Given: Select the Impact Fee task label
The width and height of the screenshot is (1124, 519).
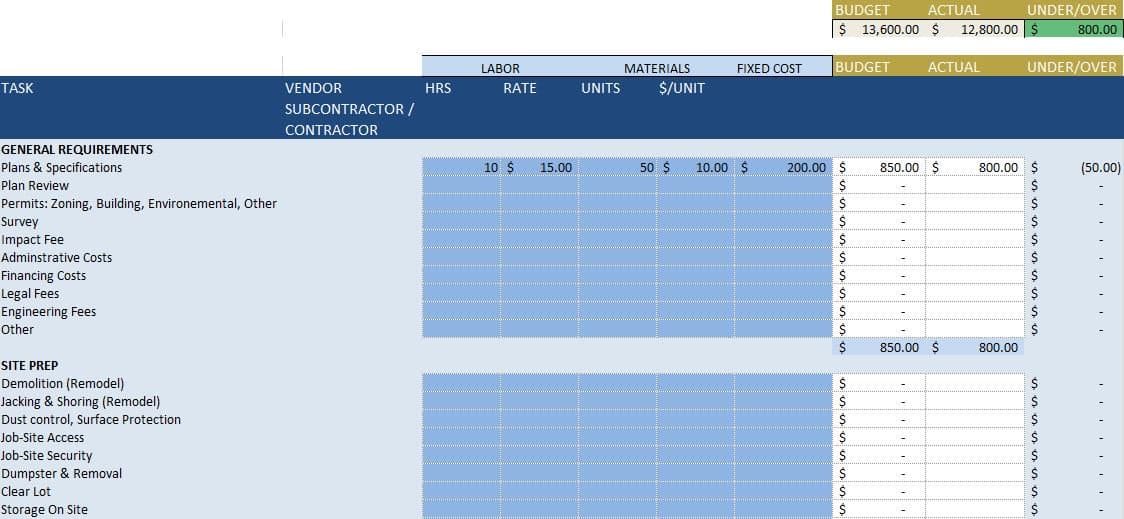Looking at the screenshot, I should 33,239.
